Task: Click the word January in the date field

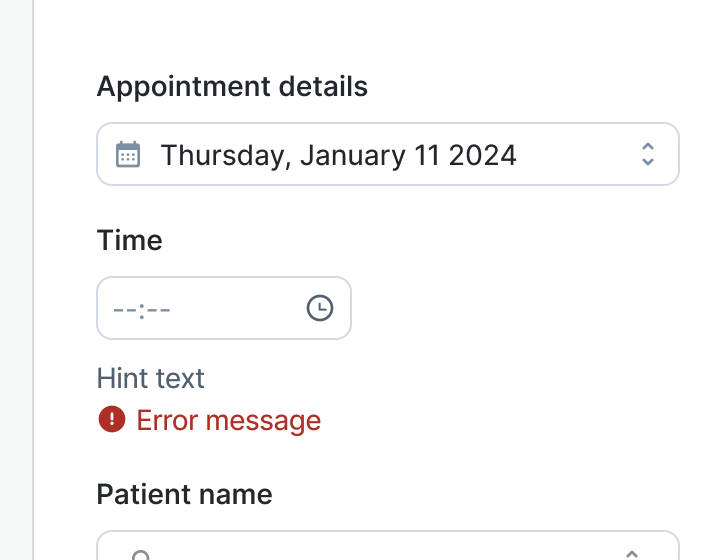Action: [x=351, y=155]
